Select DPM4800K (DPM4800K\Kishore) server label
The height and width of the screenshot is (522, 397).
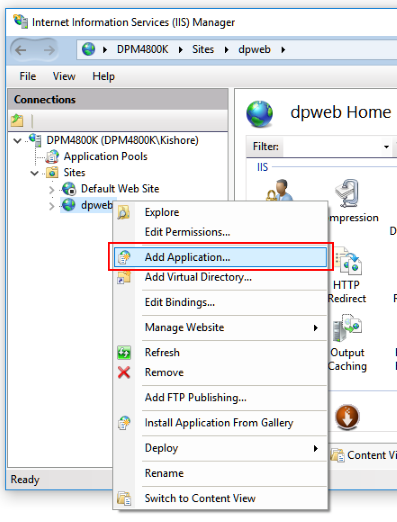point(122,140)
